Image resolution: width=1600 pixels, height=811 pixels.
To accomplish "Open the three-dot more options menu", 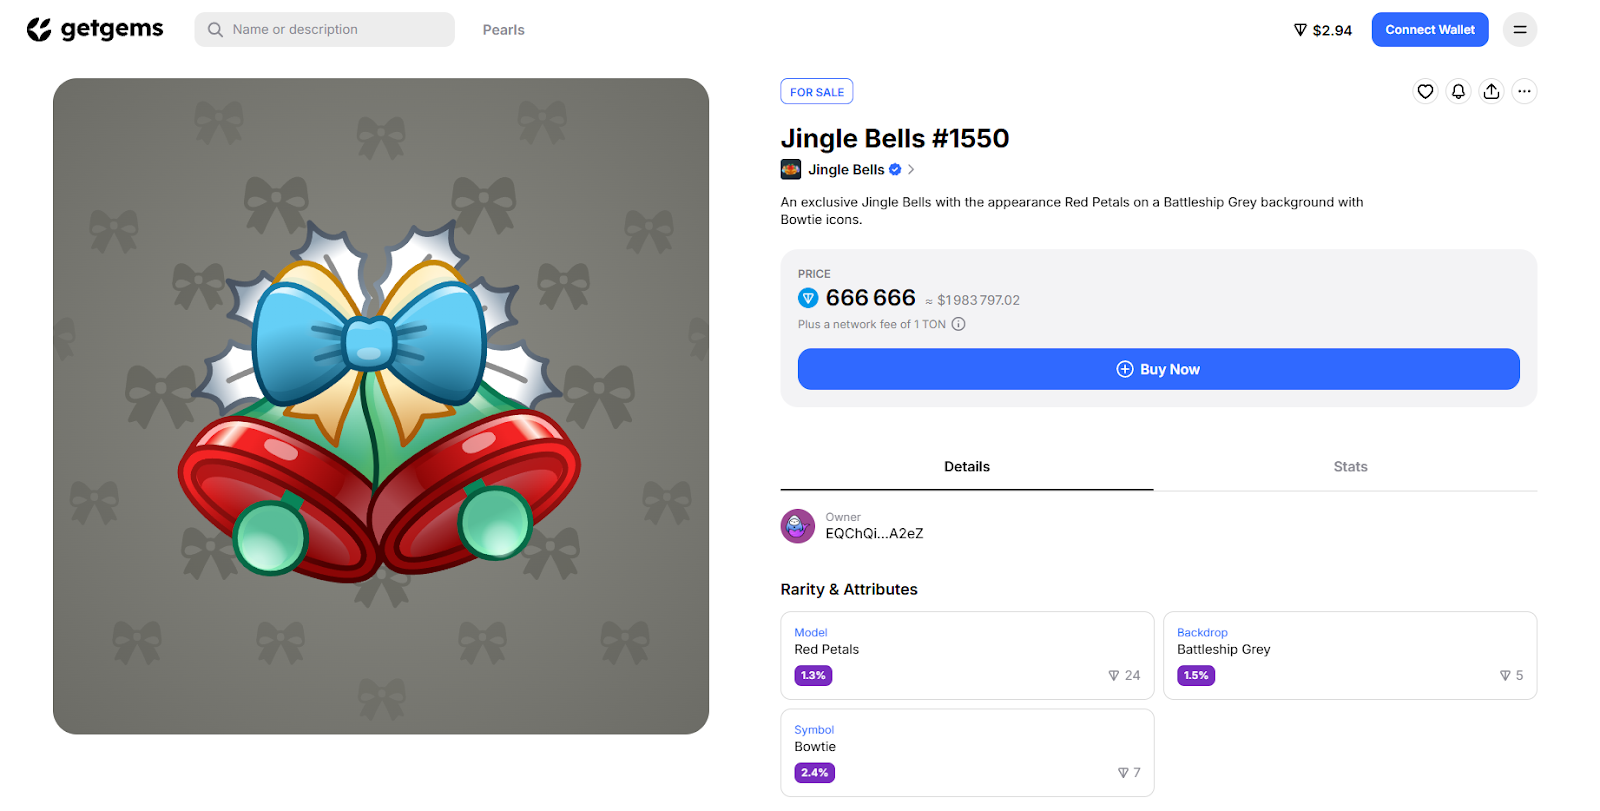I will (x=1524, y=92).
